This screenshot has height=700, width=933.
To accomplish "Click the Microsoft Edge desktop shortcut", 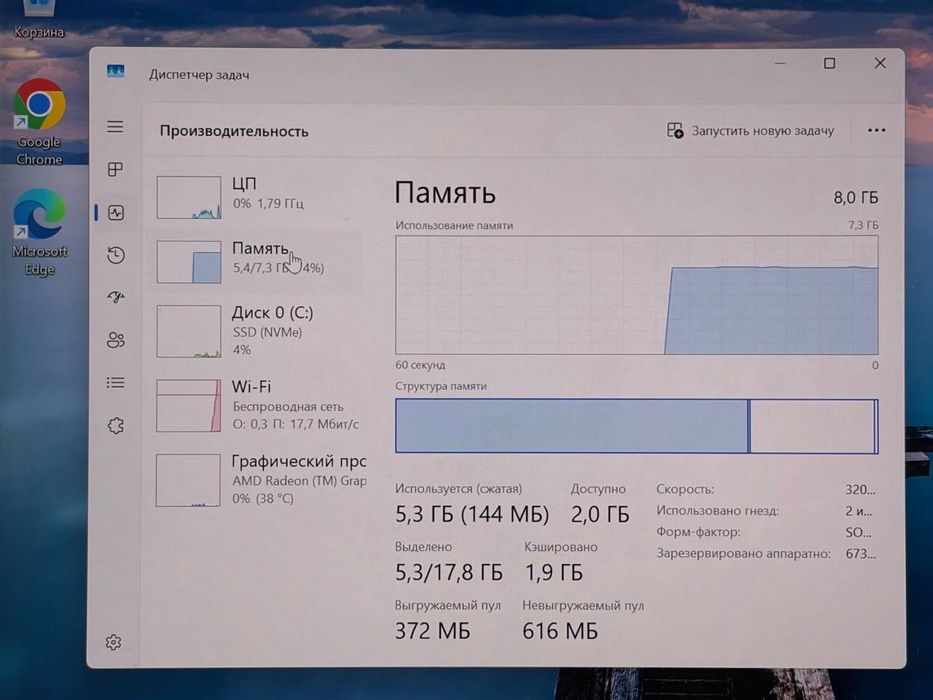I will [39, 232].
